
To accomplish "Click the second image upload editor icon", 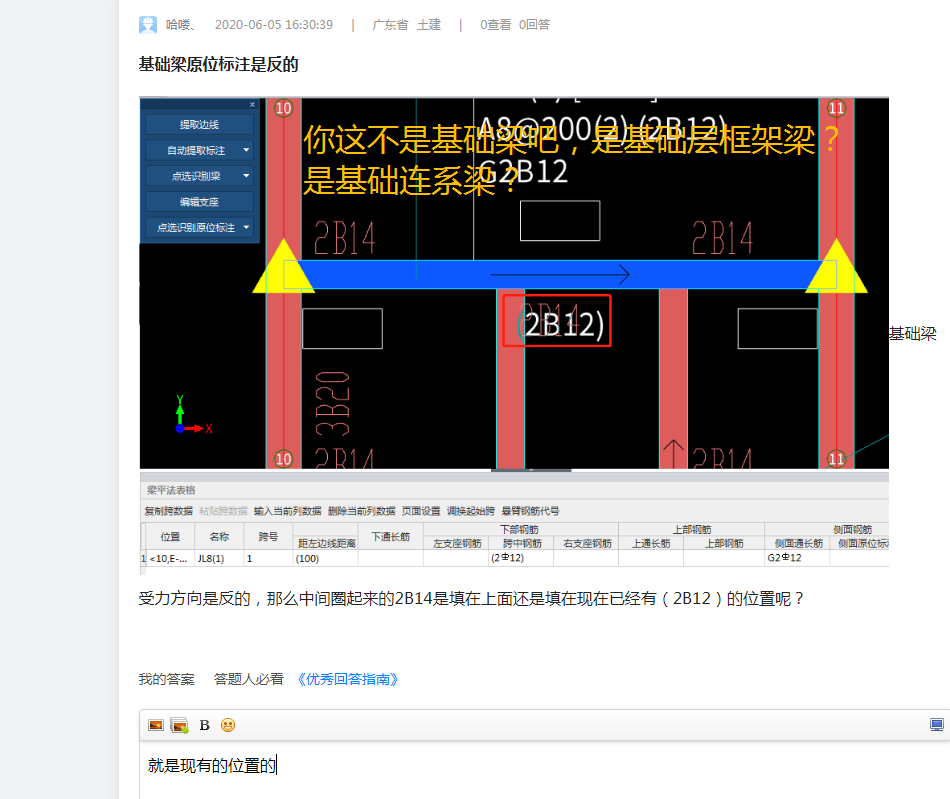I will point(180,725).
